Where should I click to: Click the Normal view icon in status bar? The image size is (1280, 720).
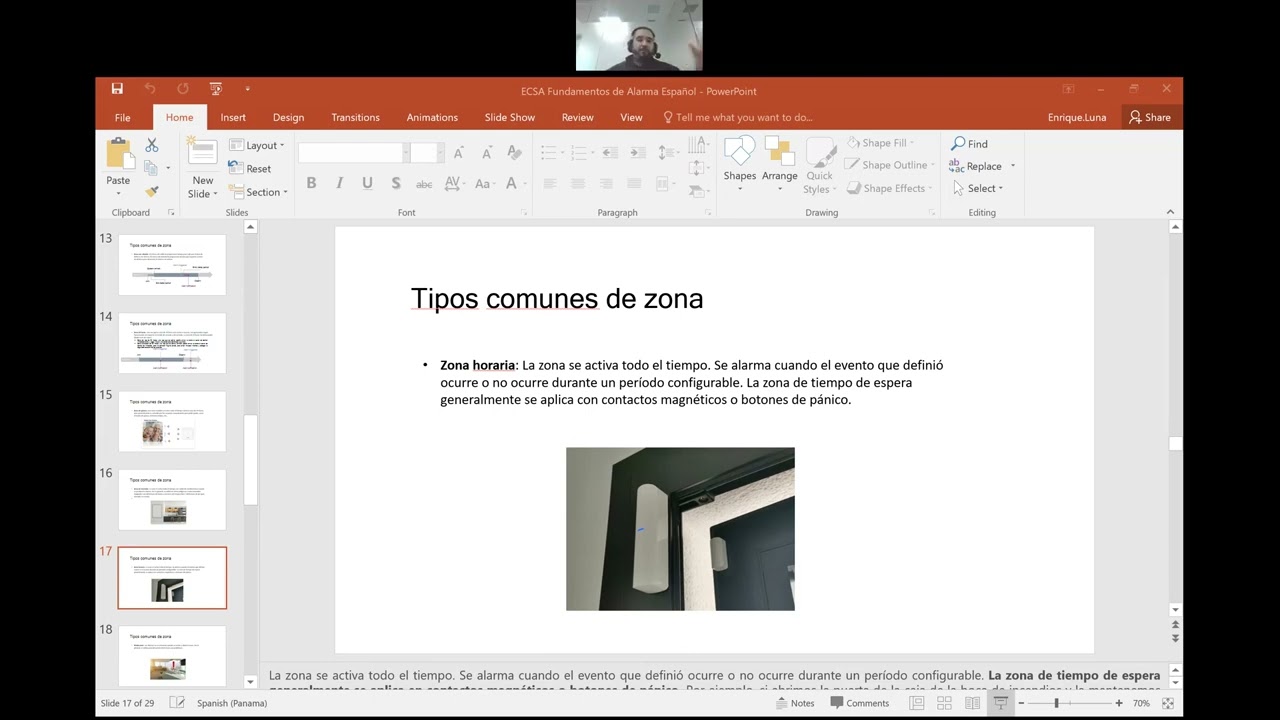coord(916,703)
